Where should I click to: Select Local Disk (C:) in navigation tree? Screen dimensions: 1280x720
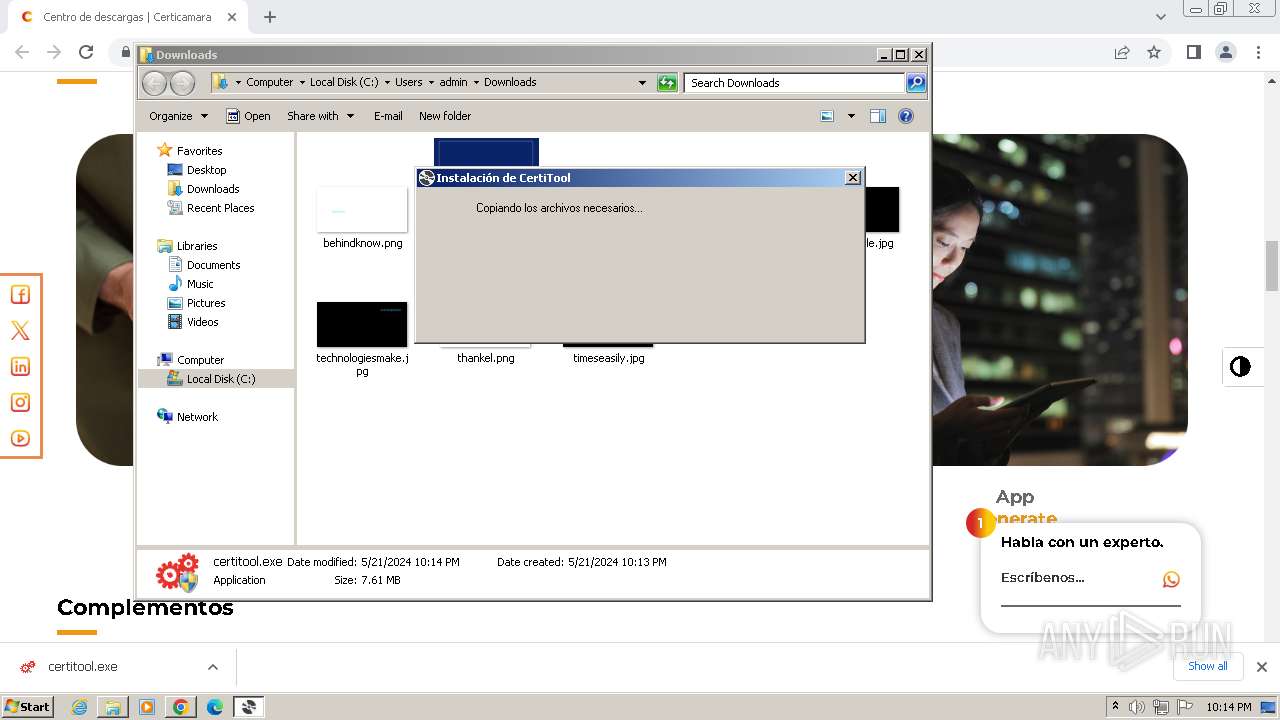(220, 379)
